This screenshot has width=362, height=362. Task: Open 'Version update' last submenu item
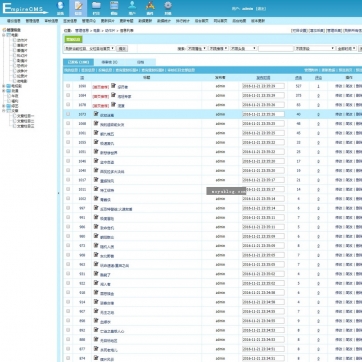tap(258, 21)
